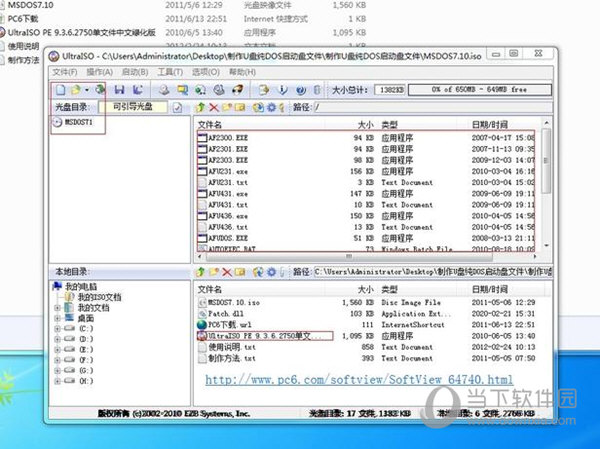Click New Folder icon in disc toolbar
Image resolution: width=600 pixels, height=449 pixels.
[227, 107]
